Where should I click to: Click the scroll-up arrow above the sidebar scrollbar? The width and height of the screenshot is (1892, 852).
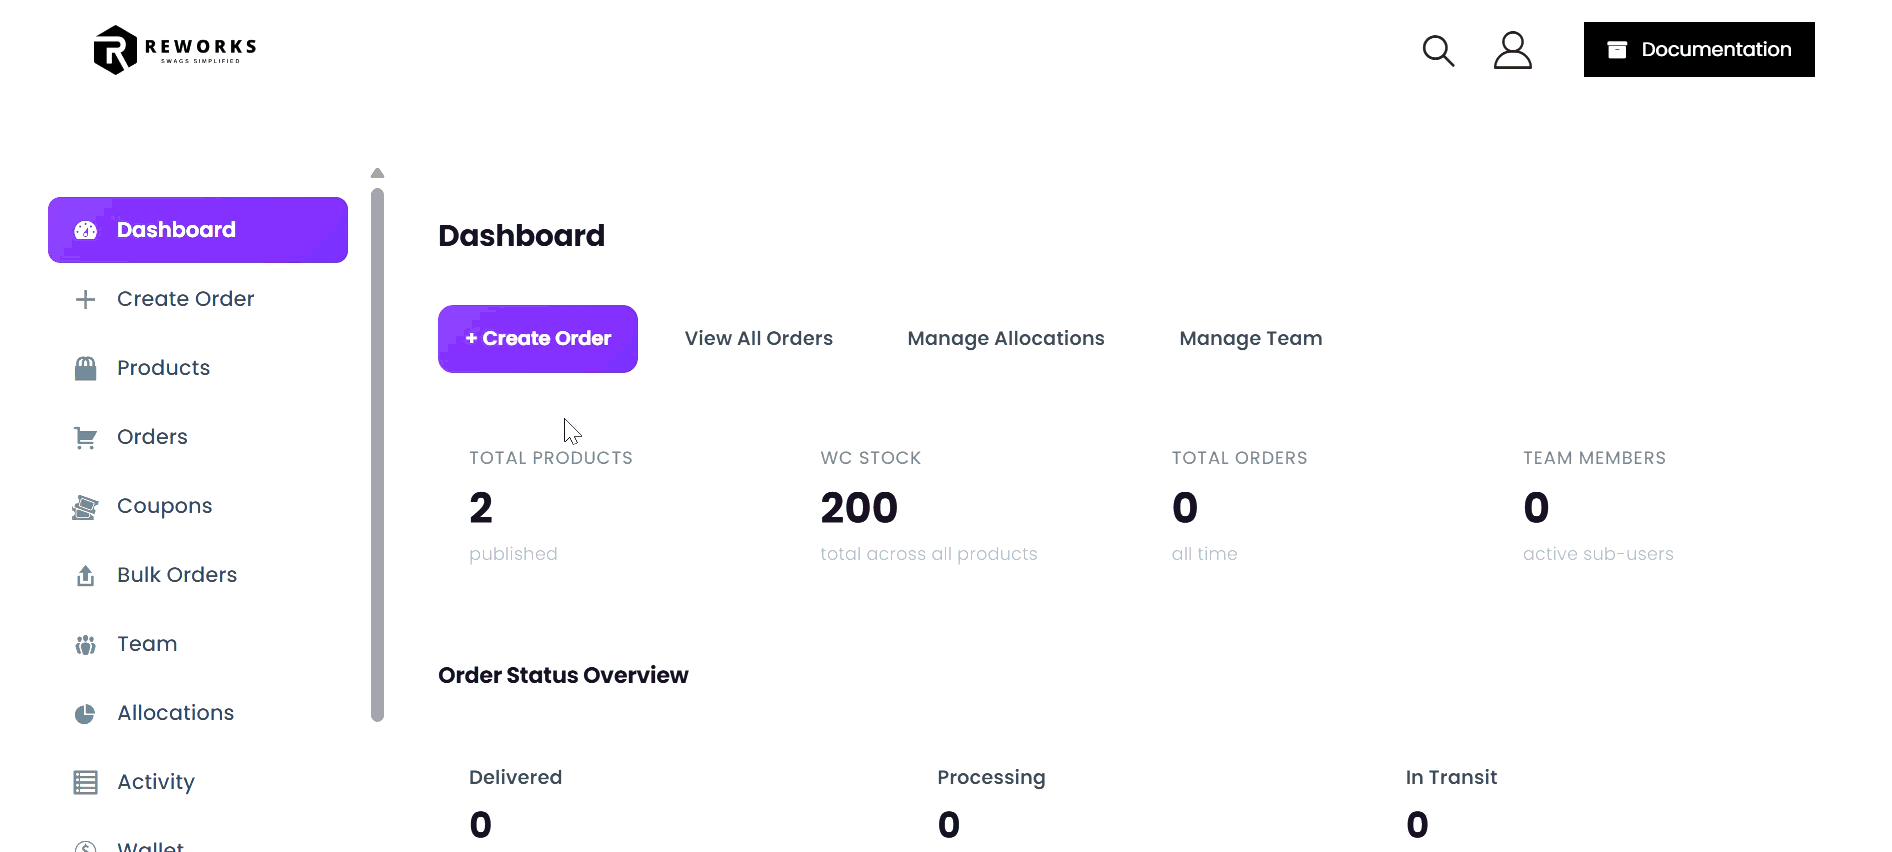377,173
